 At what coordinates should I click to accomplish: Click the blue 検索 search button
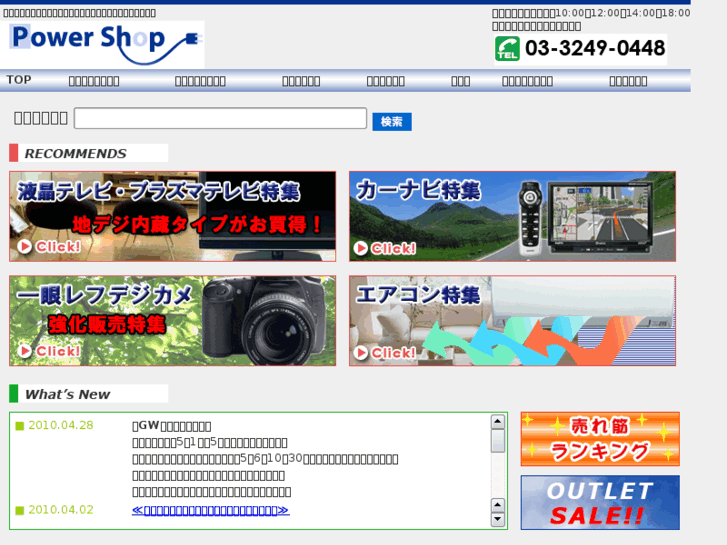click(x=392, y=122)
